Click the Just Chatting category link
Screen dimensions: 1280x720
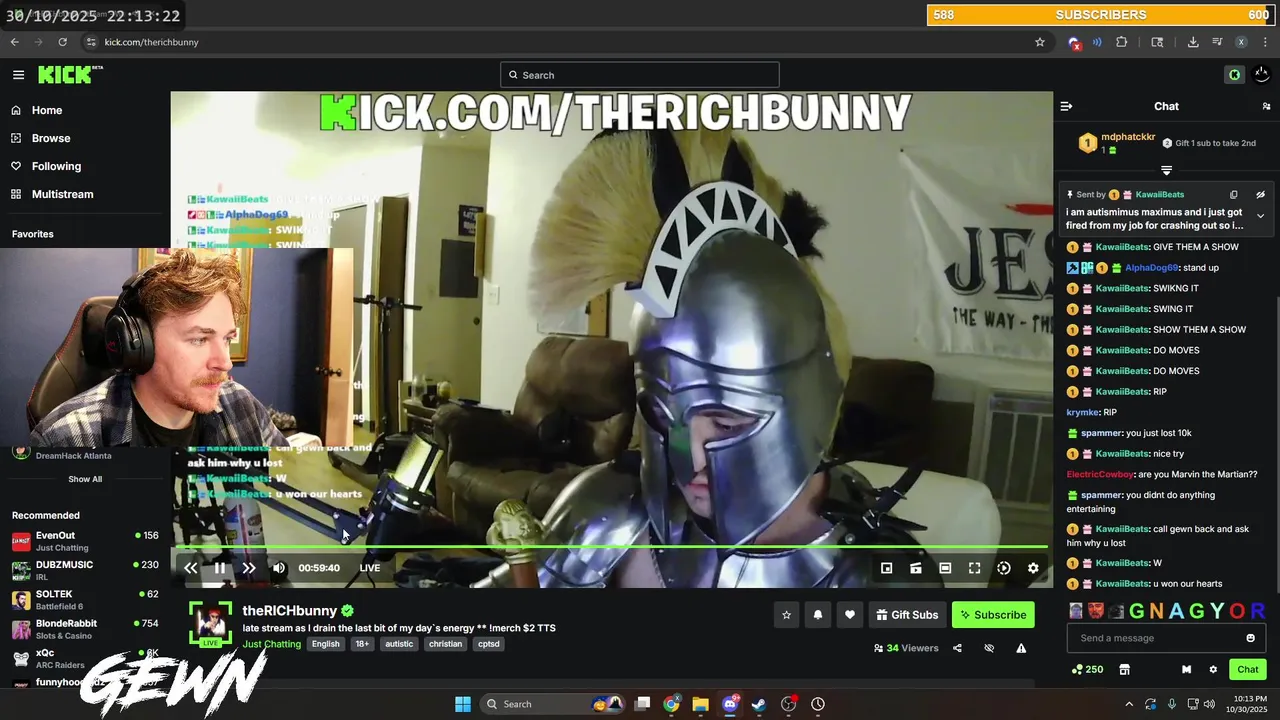[x=272, y=644]
